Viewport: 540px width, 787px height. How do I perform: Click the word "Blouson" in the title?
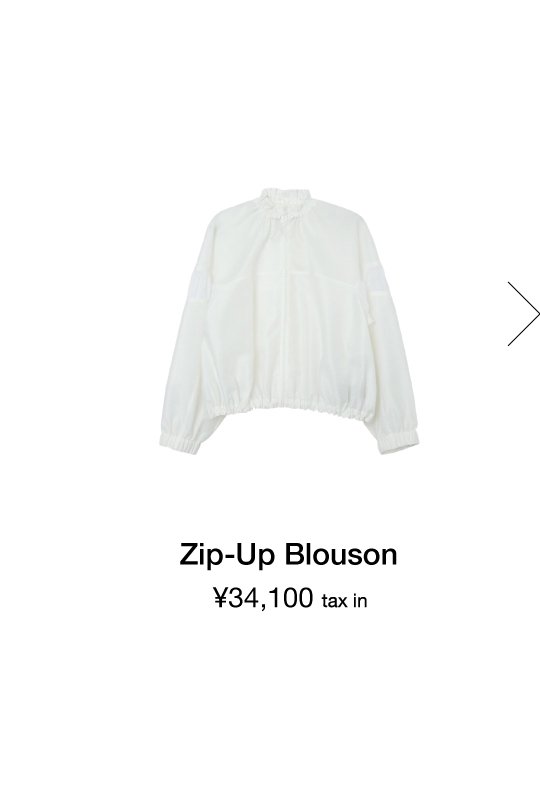coord(341,554)
